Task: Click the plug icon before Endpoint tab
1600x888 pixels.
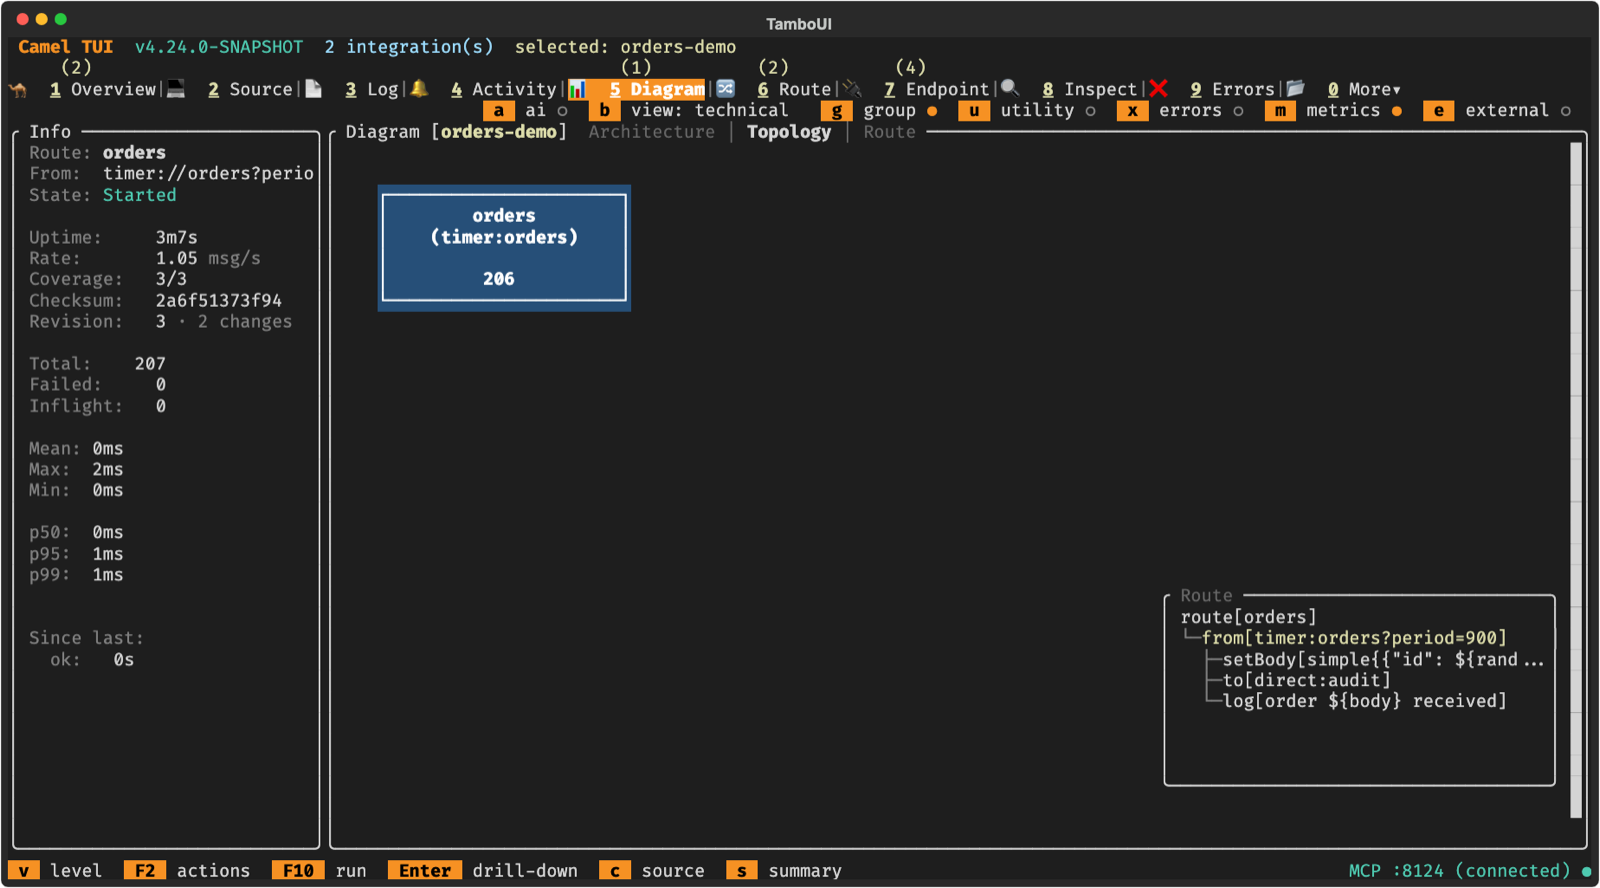Action: pos(852,89)
